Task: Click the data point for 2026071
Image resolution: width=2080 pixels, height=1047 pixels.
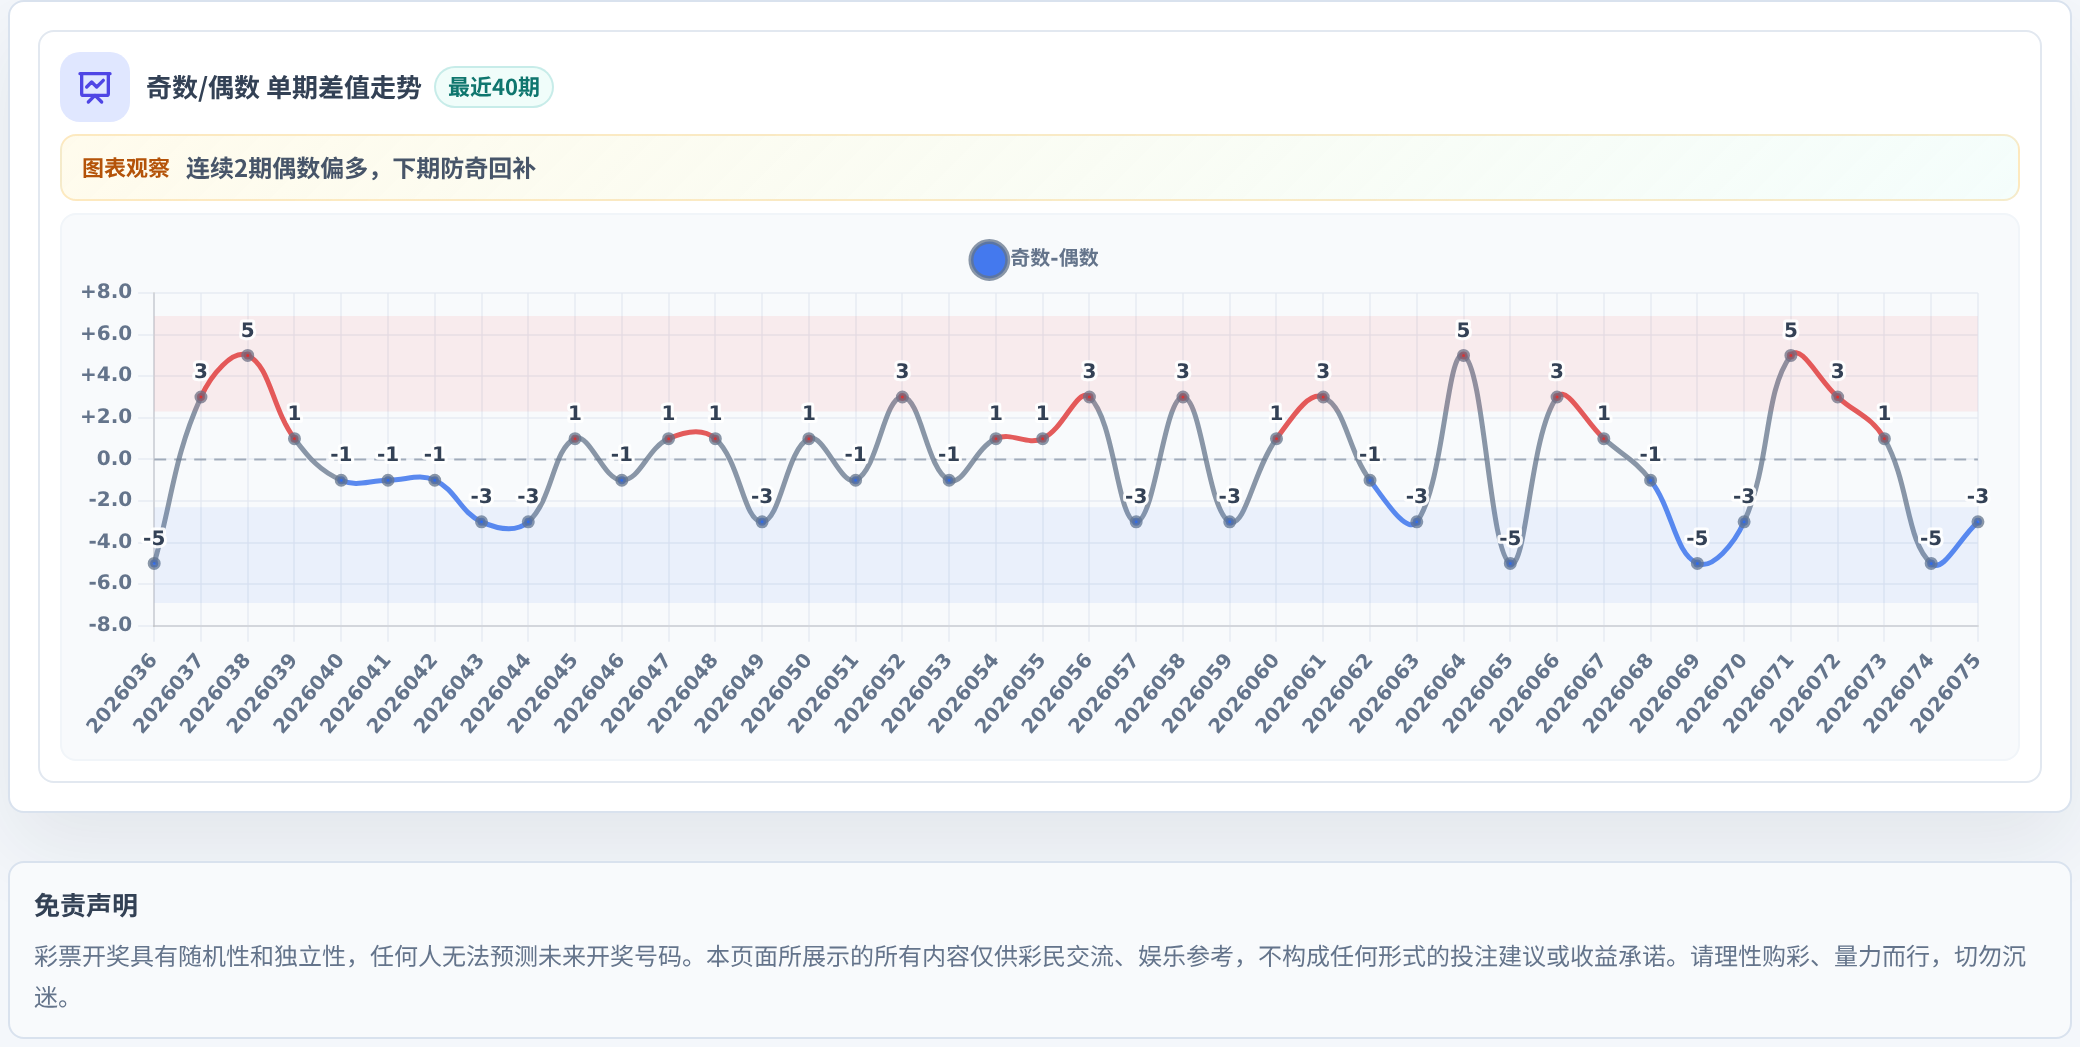Action: click(x=1791, y=355)
